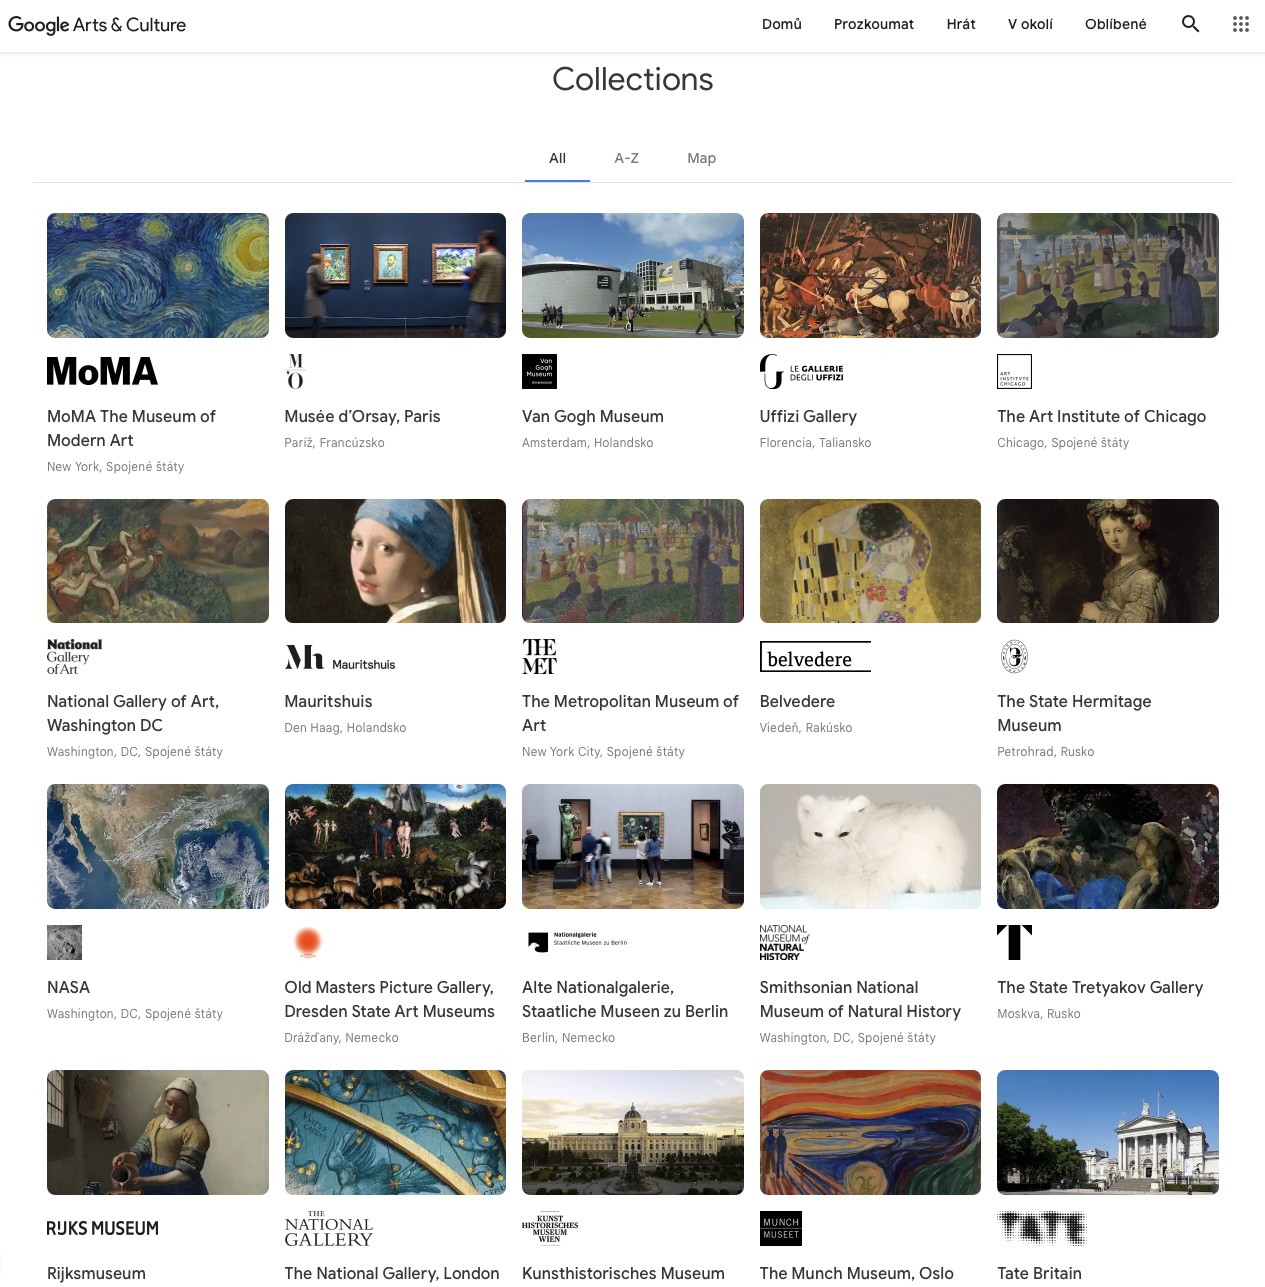
Task: Open The Kiss Belvedere thumbnail
Action: click(x=870, y=561)
